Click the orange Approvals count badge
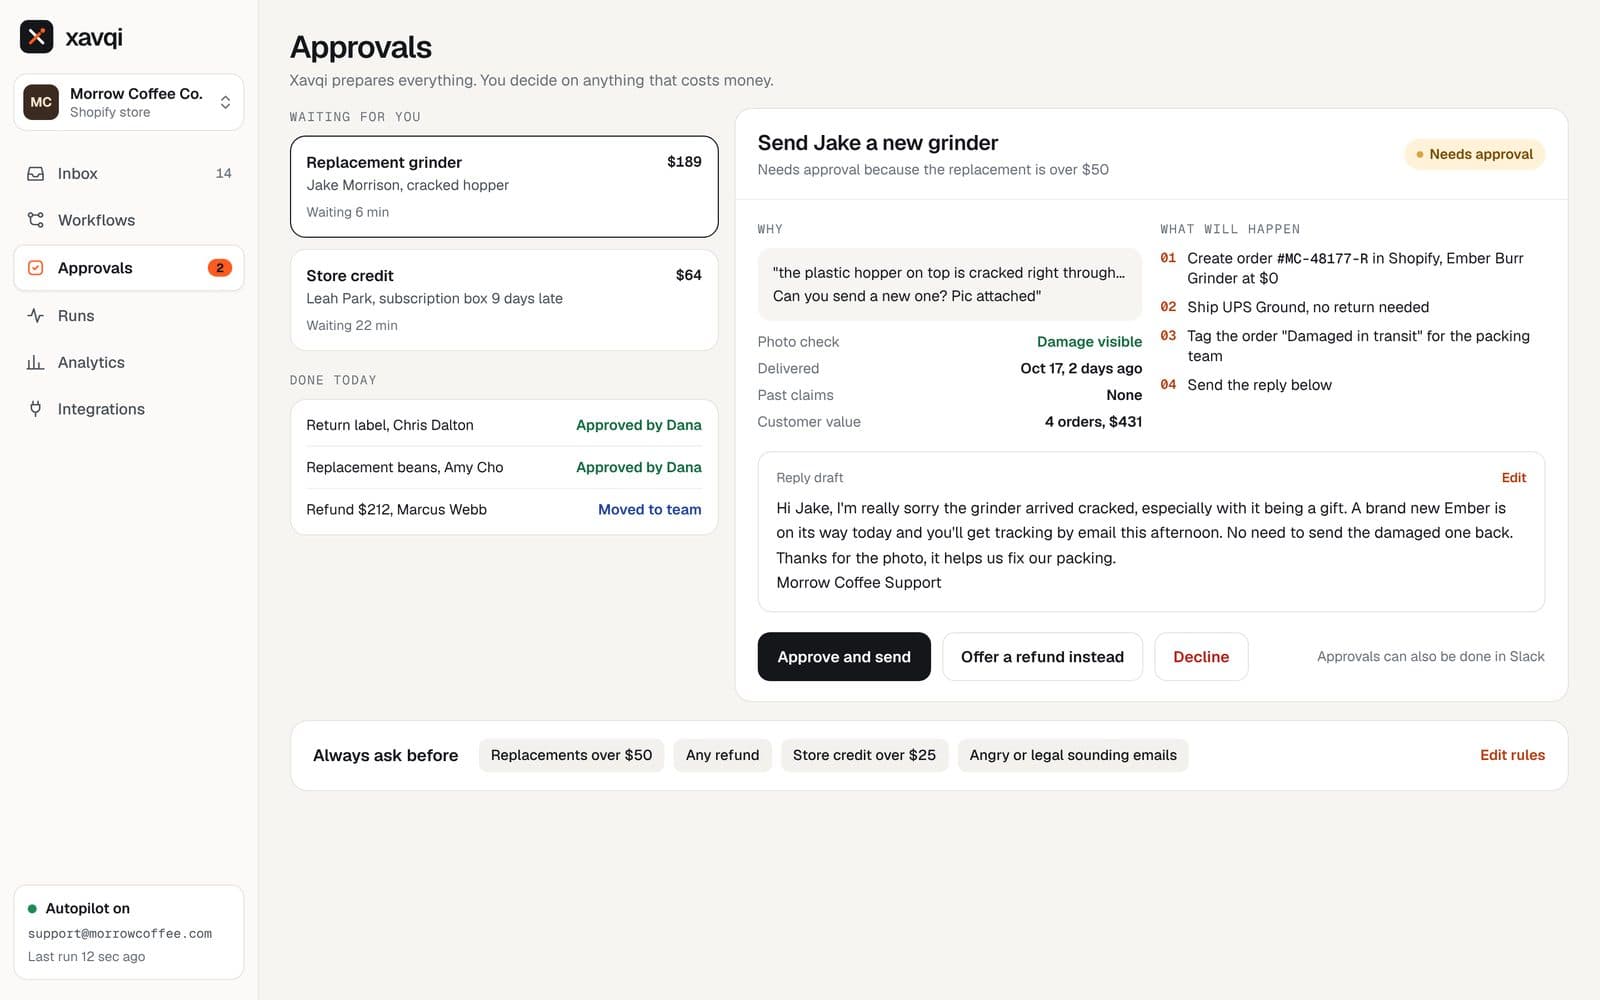Screen dimensions: 1600x1000 [x=220, y=268]
